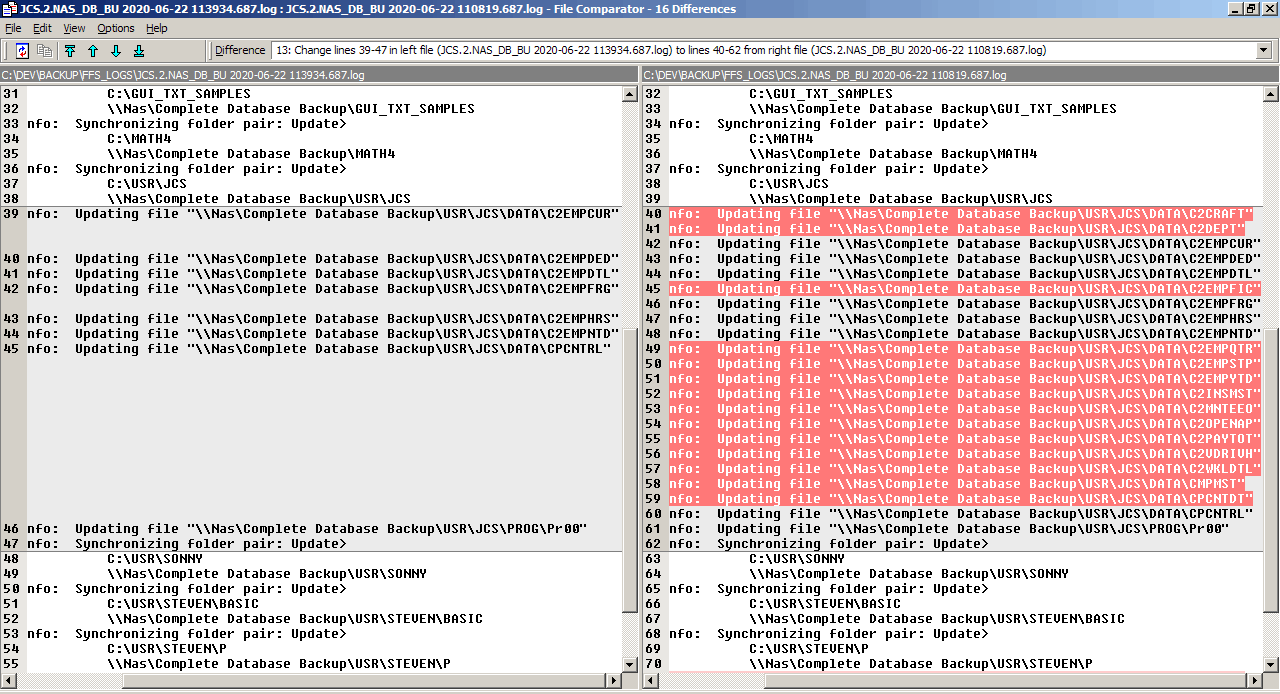Screen dimensions: 1280x694
Task: Click right file path header 110819.687.log
Action: click(825, 75)
